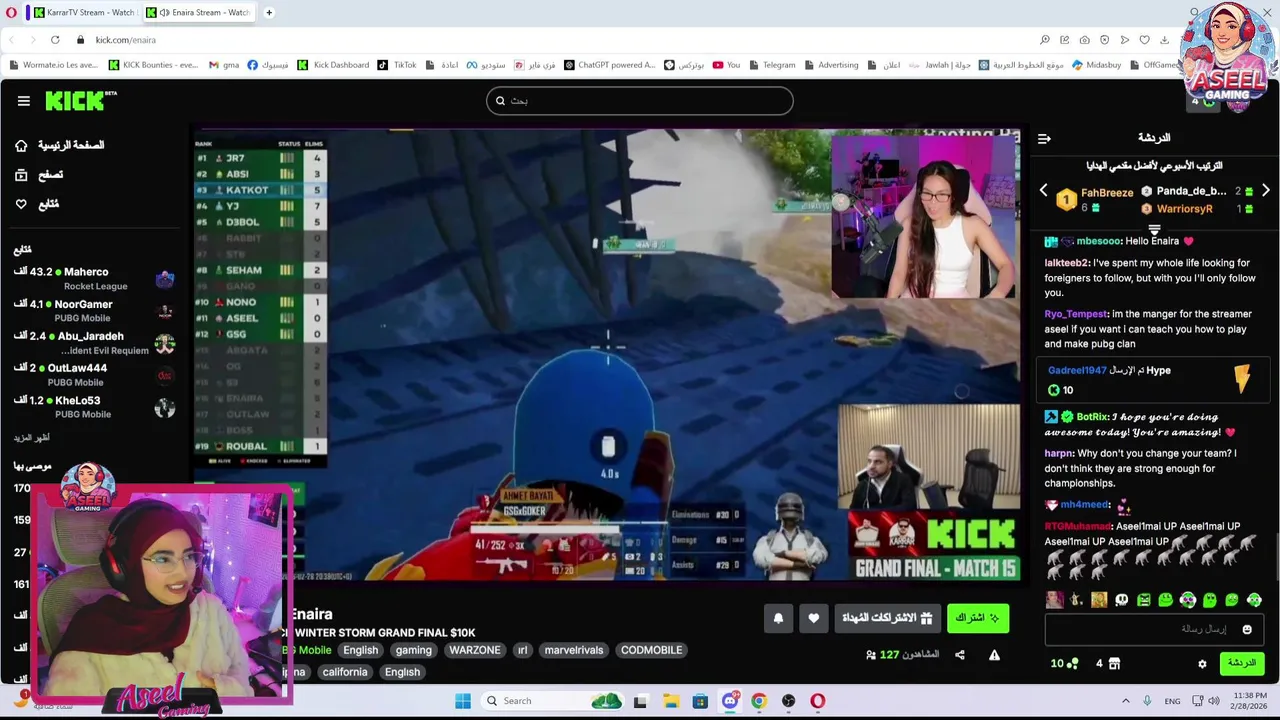
Task: Open the browser downloads icon
Action: (x=1165, y=40)
